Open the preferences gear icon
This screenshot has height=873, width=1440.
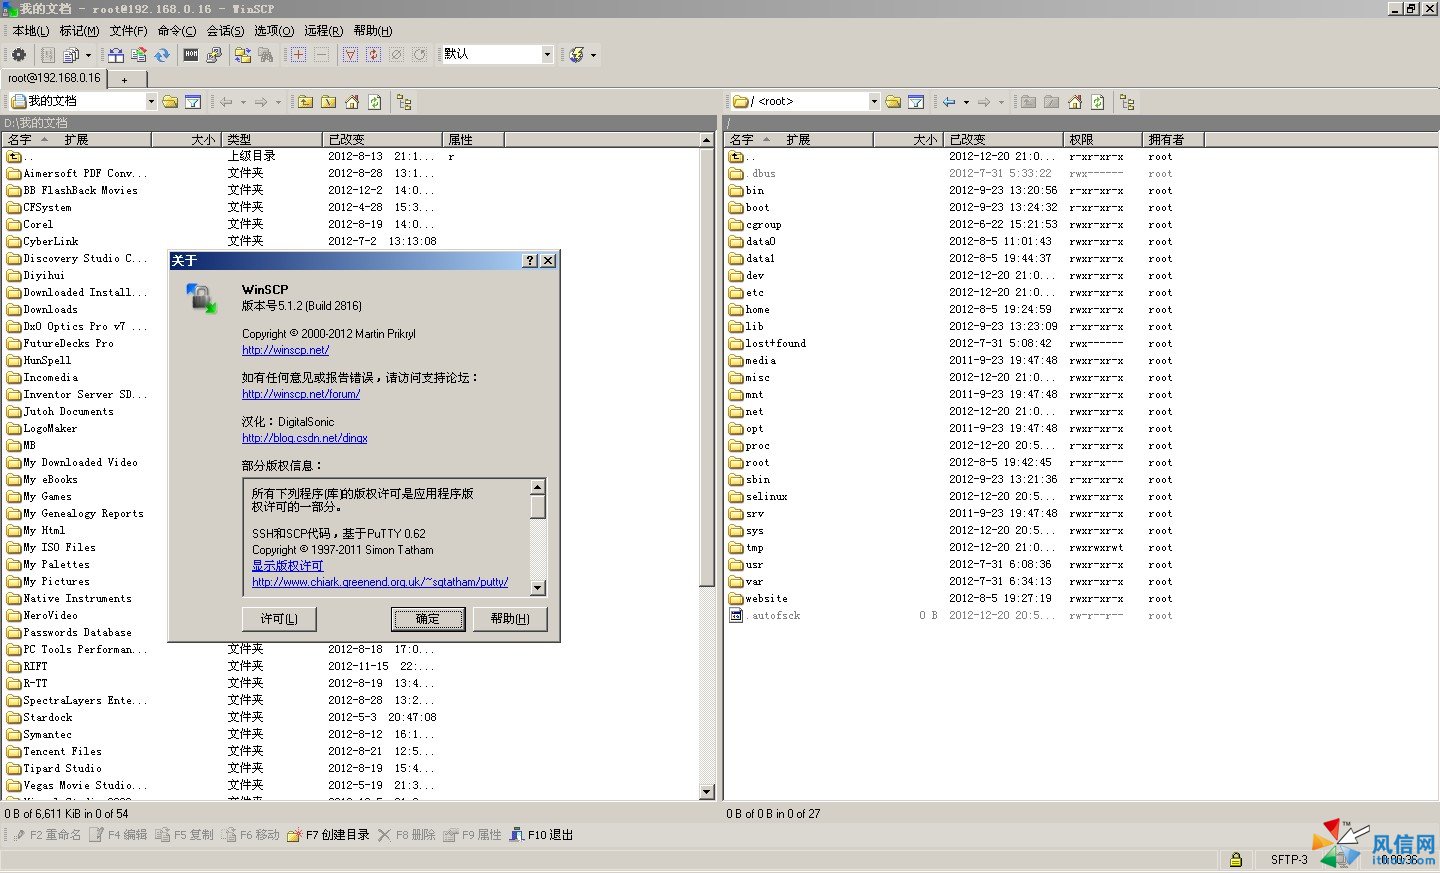point(18,54)
